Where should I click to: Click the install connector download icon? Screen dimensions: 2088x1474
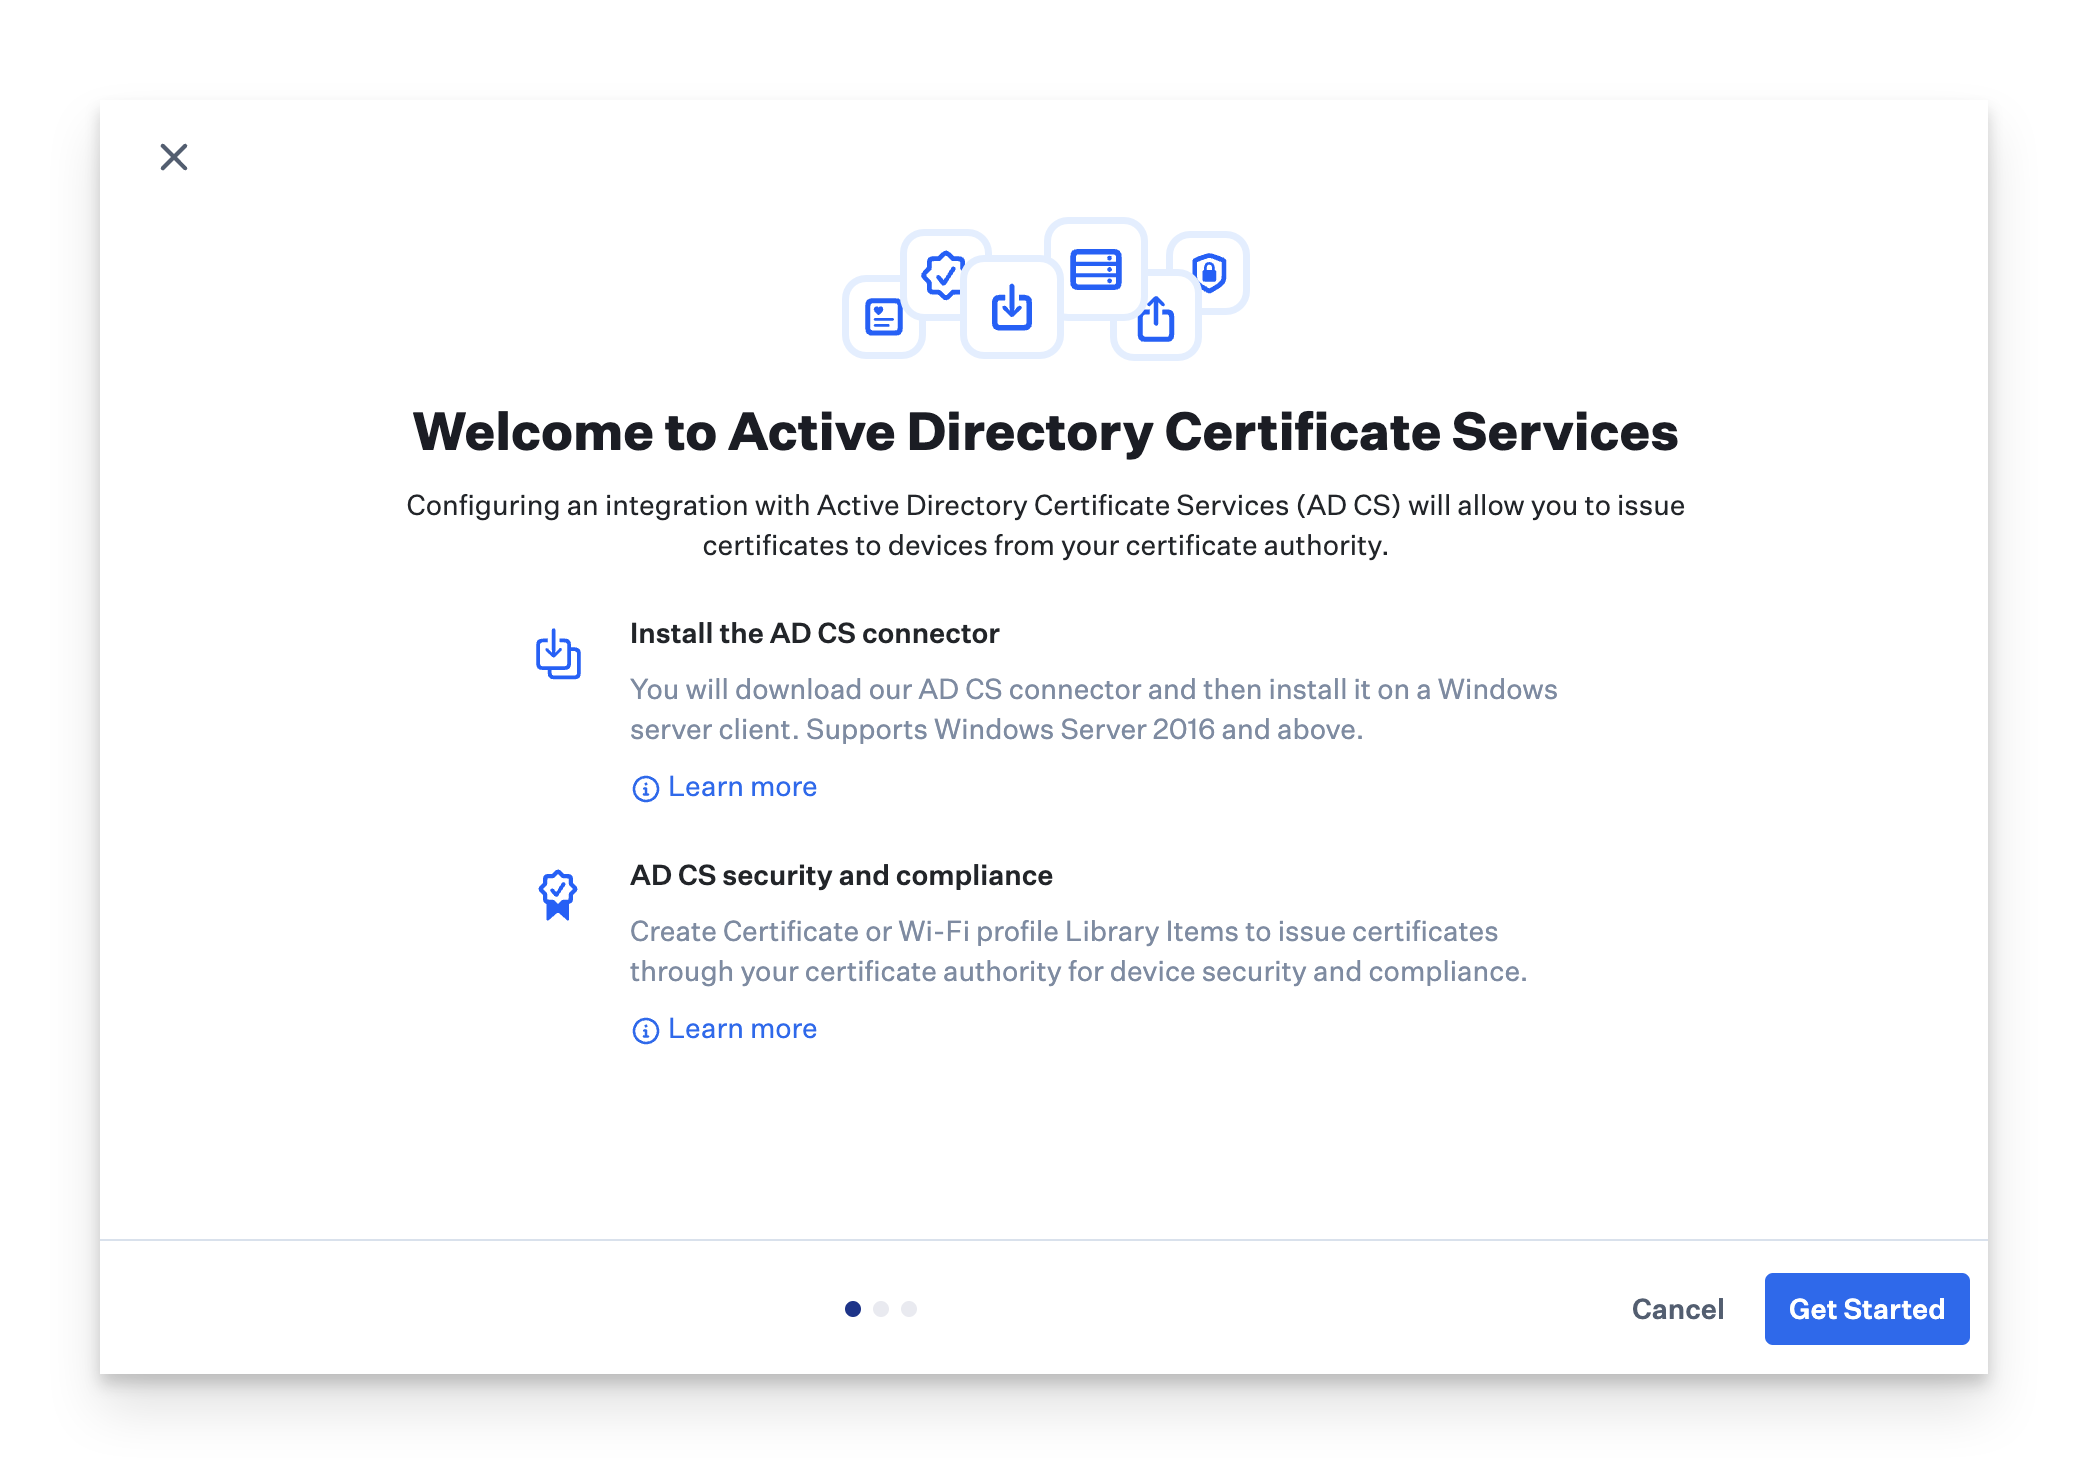558,654
